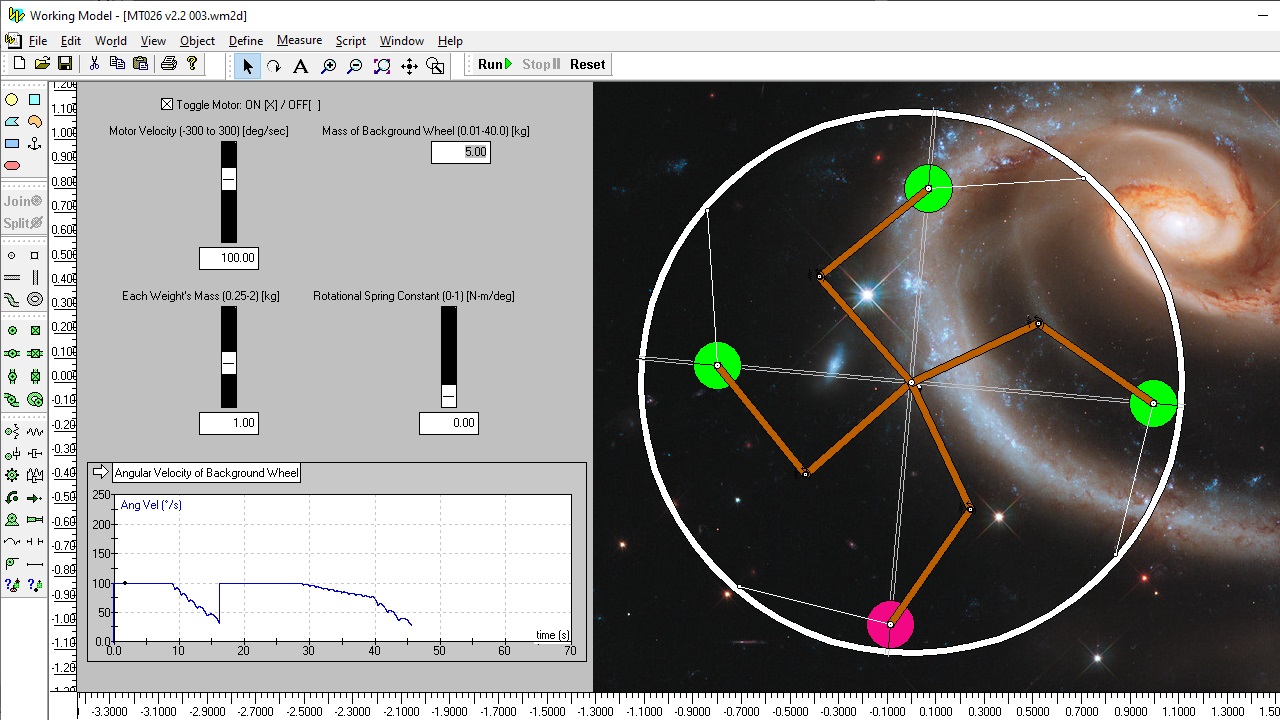Viewport: 1280px width, 720px height.
Task: Select the Circle body tool
Action: pos(12,100)
